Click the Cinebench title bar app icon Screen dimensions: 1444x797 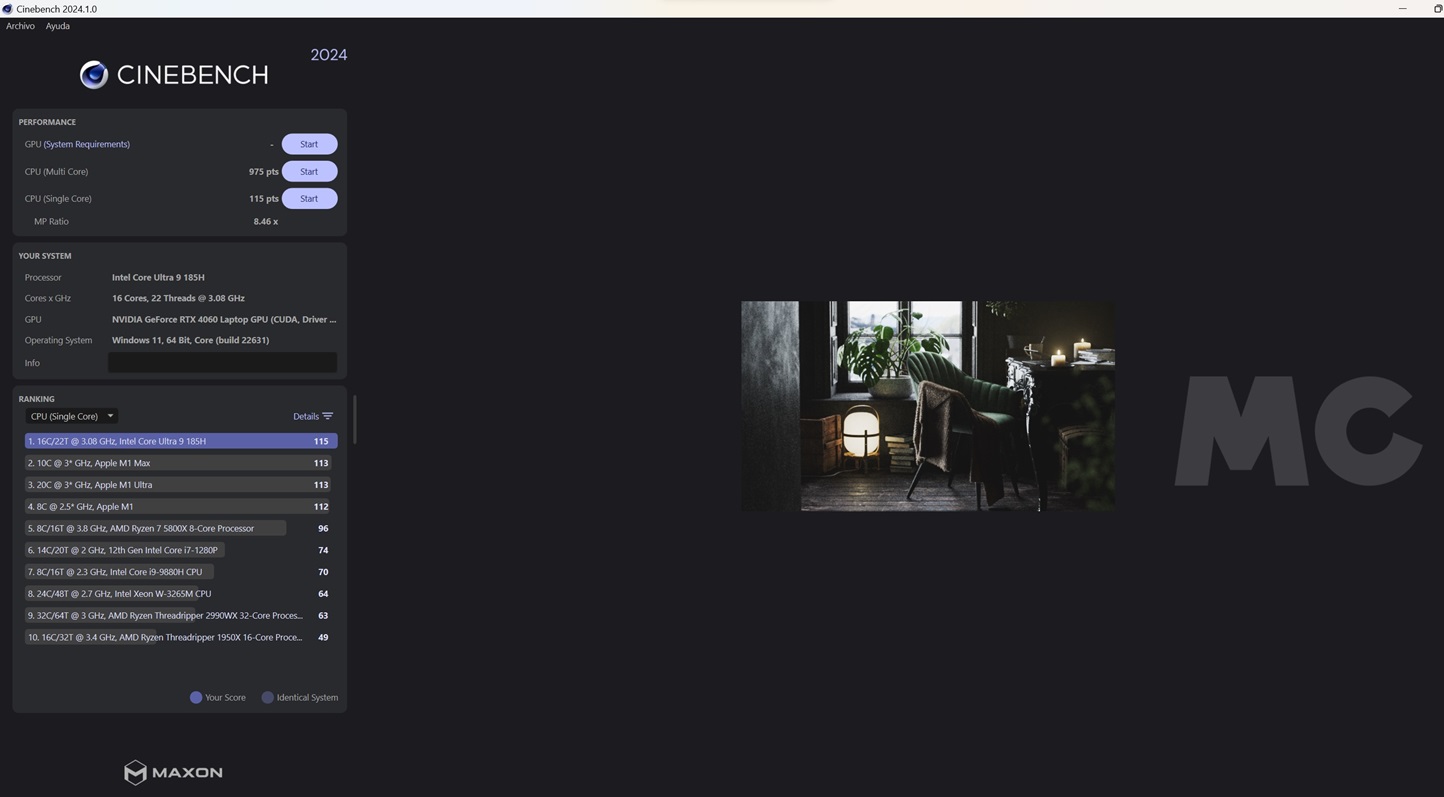[x=7, y=9]
